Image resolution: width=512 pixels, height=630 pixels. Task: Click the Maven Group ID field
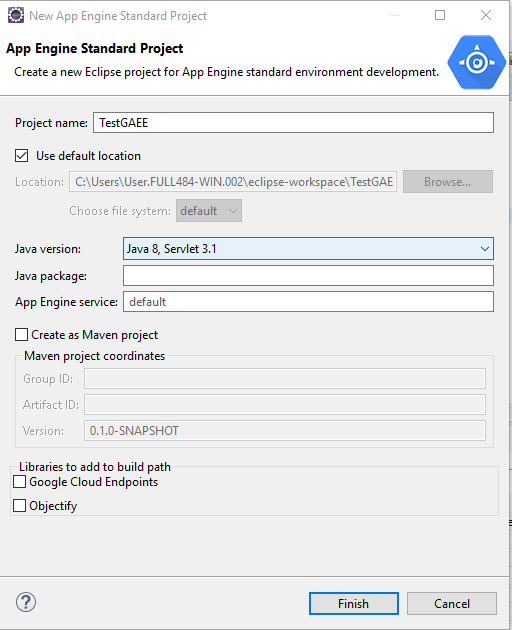point(285,378)
